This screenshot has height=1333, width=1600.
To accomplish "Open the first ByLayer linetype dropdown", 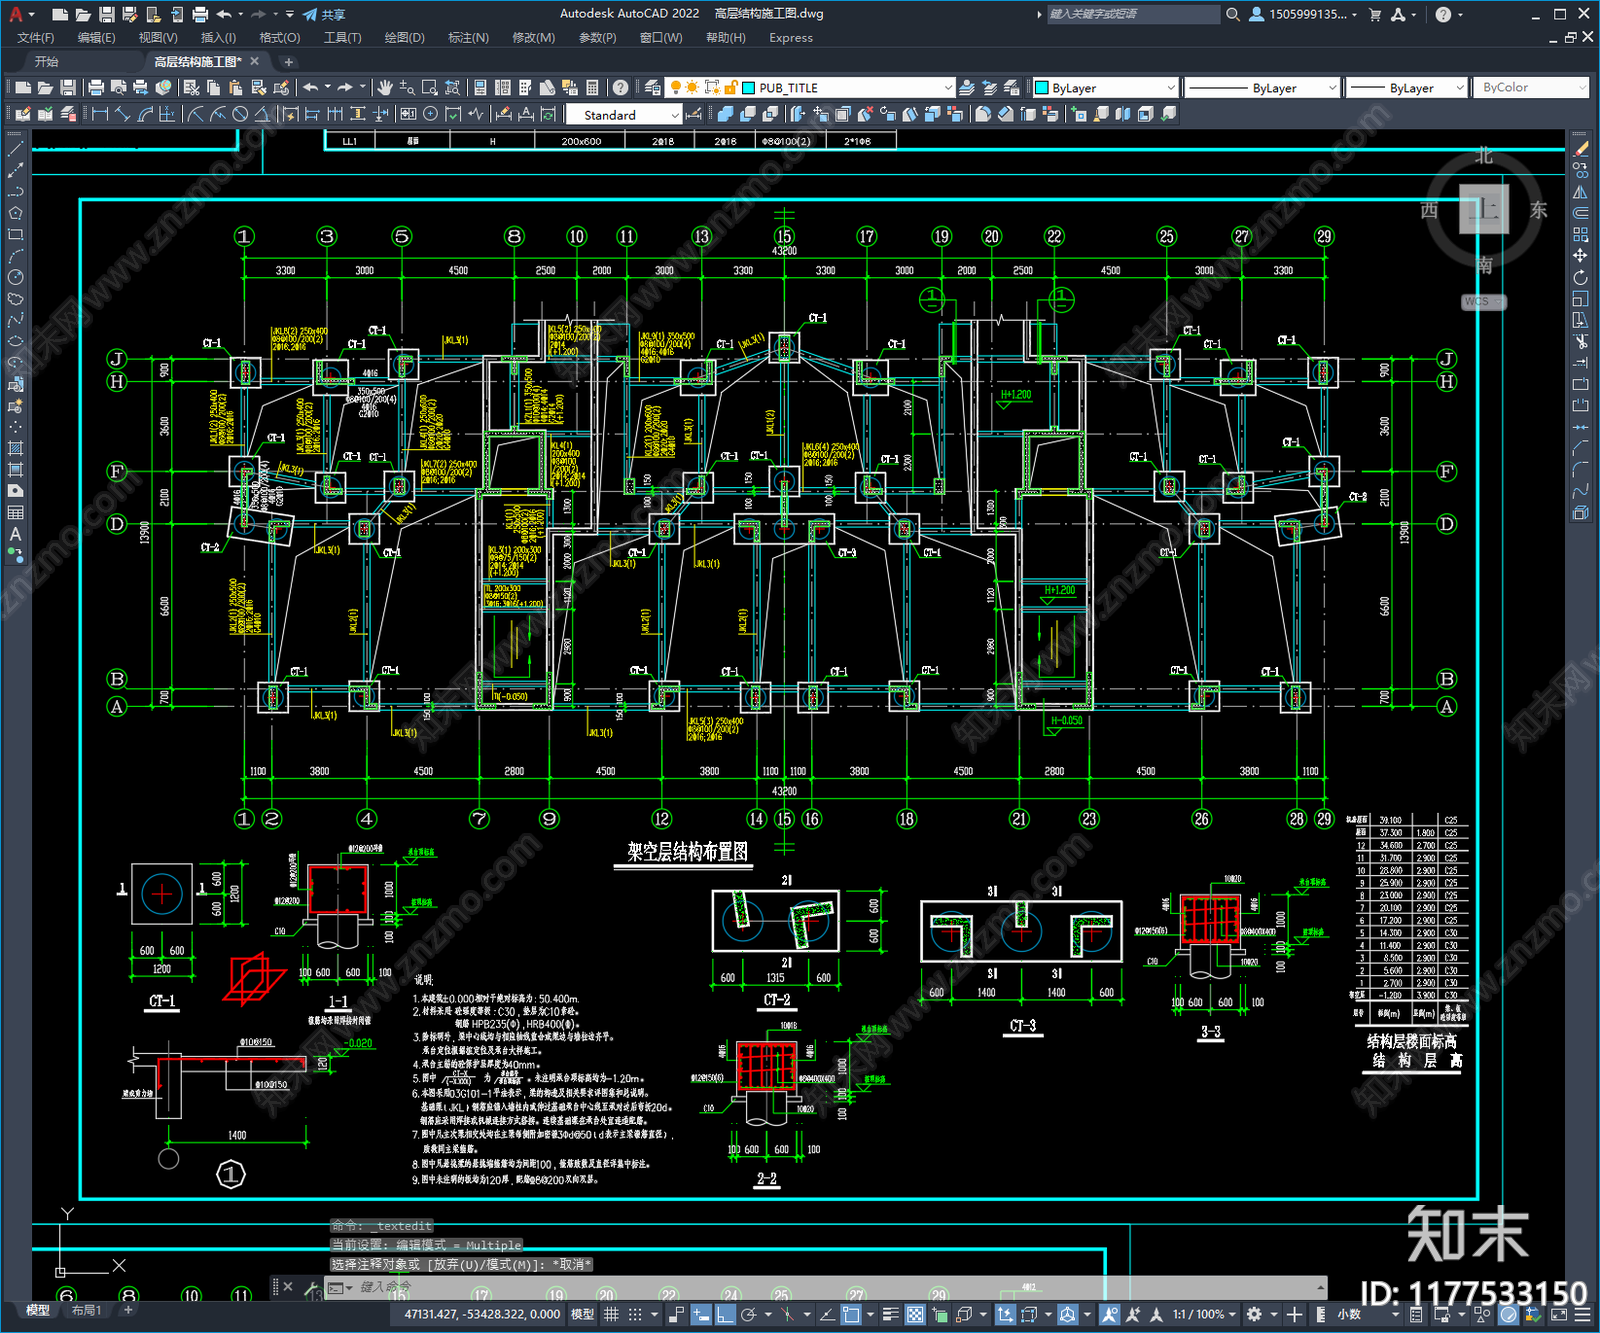I will (1332, 88).
